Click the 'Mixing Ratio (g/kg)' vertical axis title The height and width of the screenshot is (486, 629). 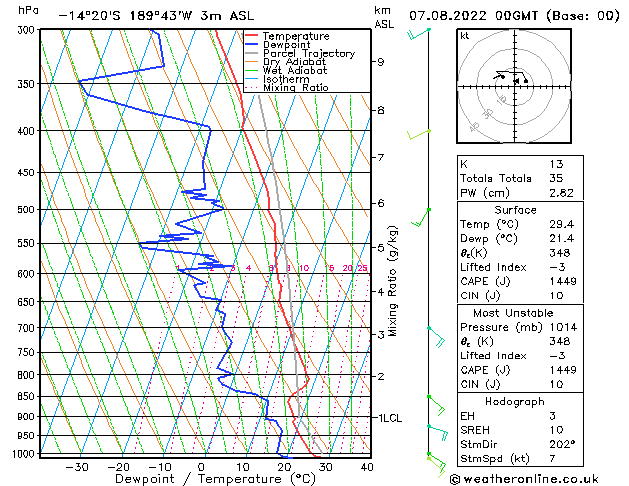click(392, 281)
